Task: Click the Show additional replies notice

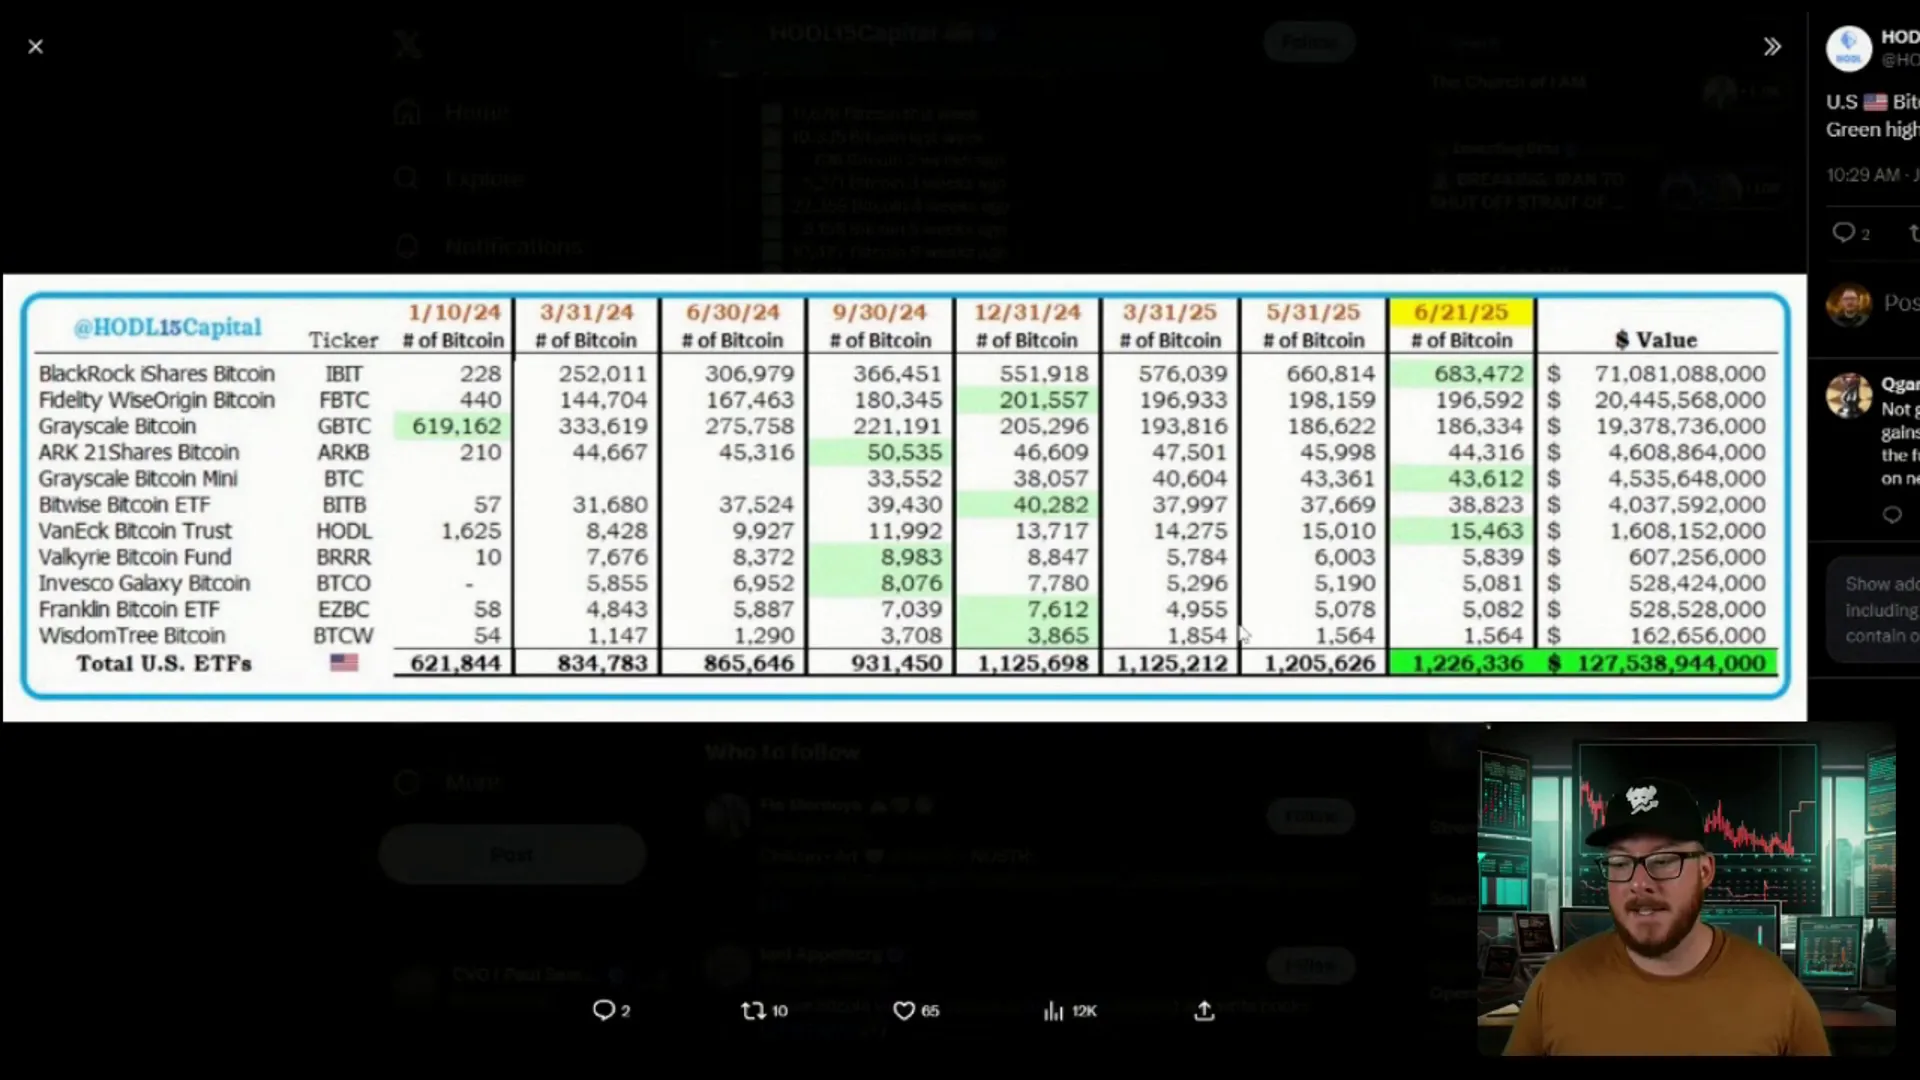Action: [1873, 610]
